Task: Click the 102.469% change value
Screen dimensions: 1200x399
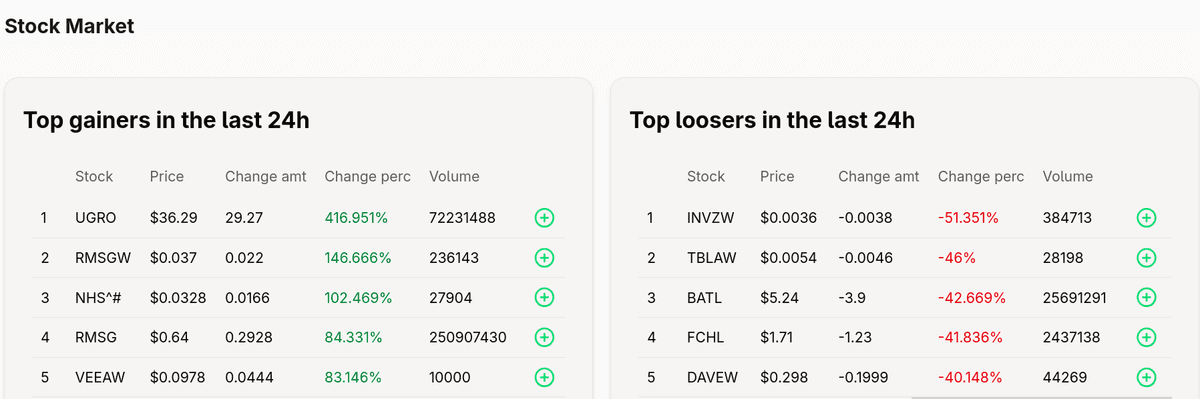Action: 358,297
